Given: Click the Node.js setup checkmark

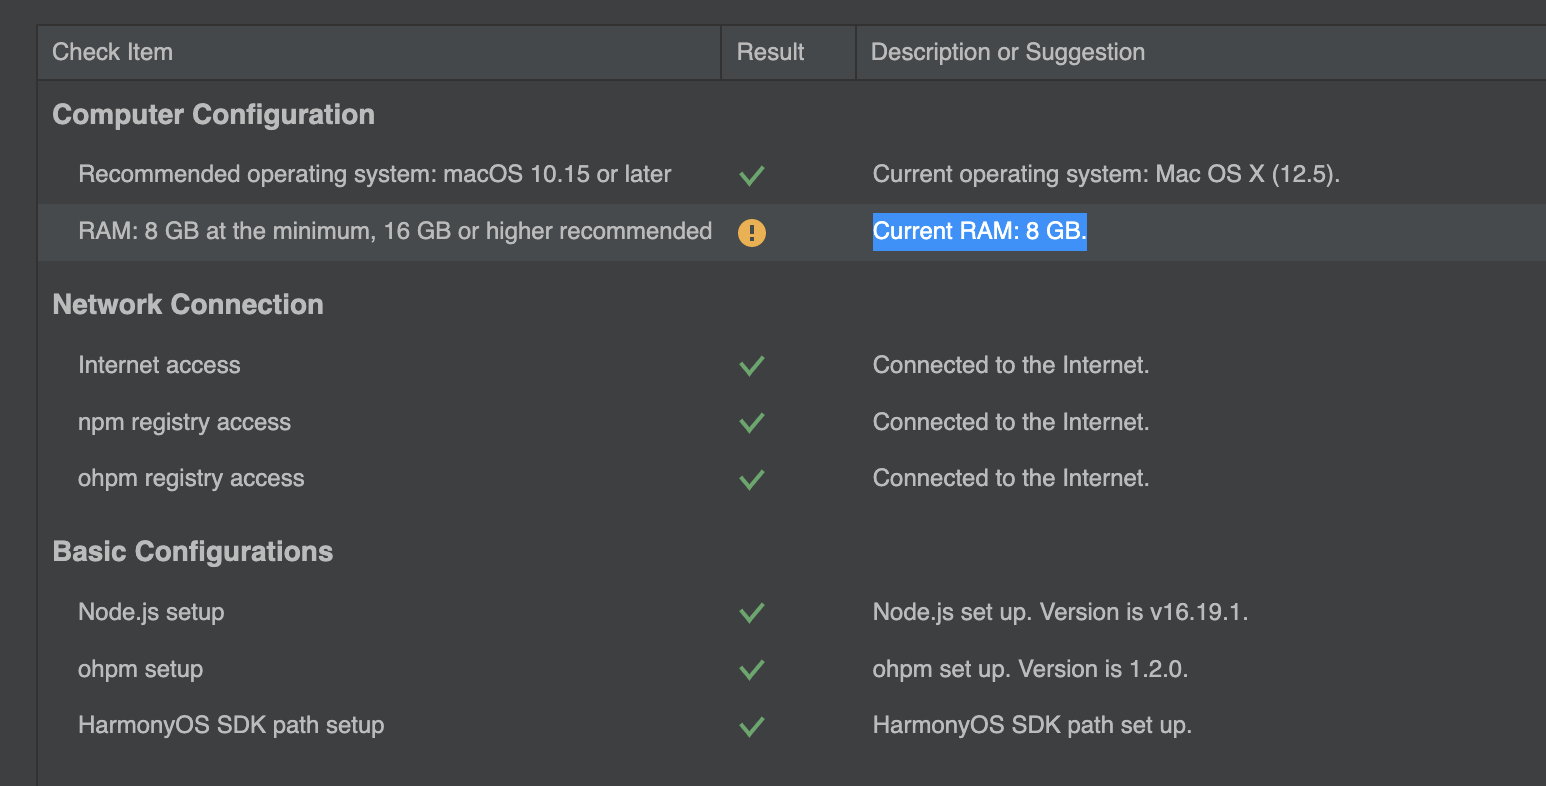Looking at the screenshot, I should click(x=751, y=613).
